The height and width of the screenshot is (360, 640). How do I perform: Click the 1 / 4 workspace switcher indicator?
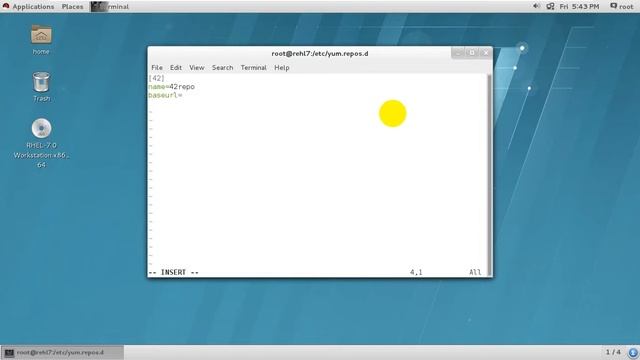[x=613, y=352]
